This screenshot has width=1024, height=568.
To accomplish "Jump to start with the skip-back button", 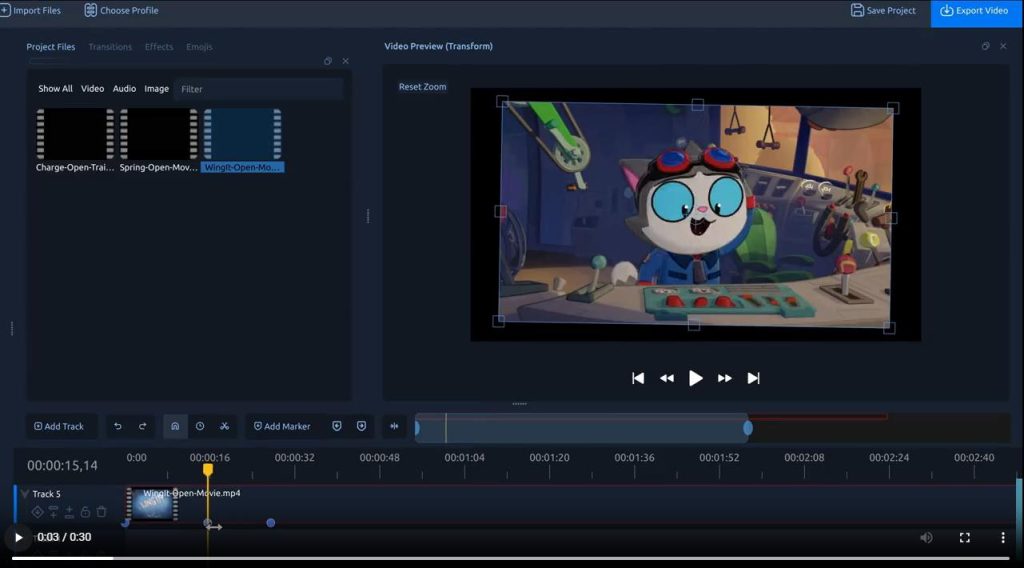I will [638, 378].
